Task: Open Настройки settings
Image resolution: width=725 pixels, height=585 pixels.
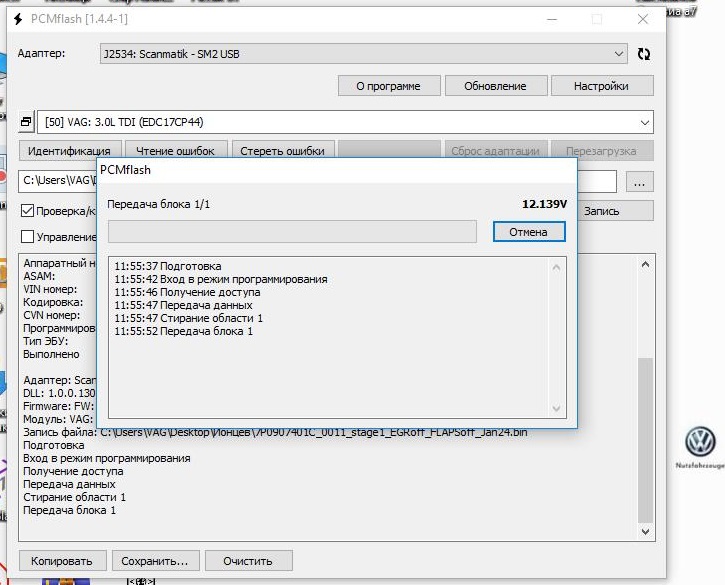Action: (602, 86)
